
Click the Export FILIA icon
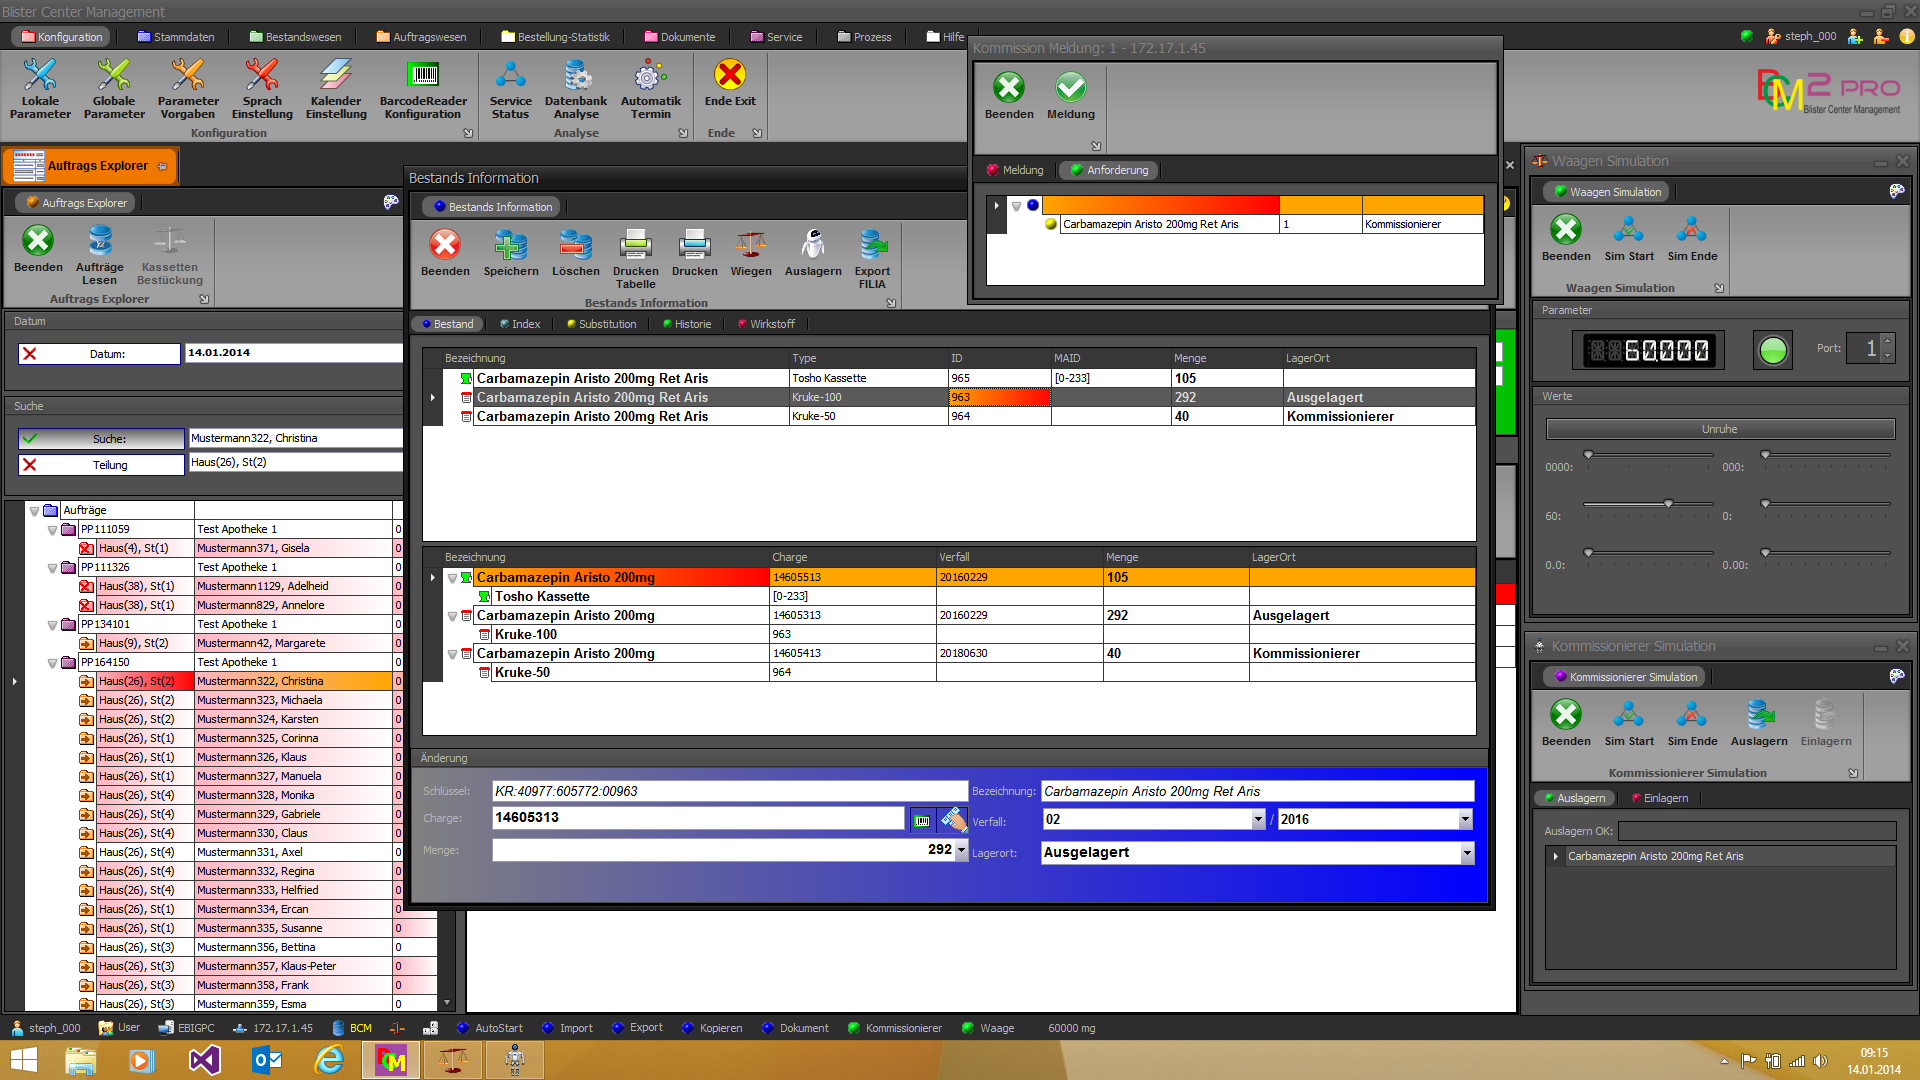pyautogui.click(x=872, y=246)
